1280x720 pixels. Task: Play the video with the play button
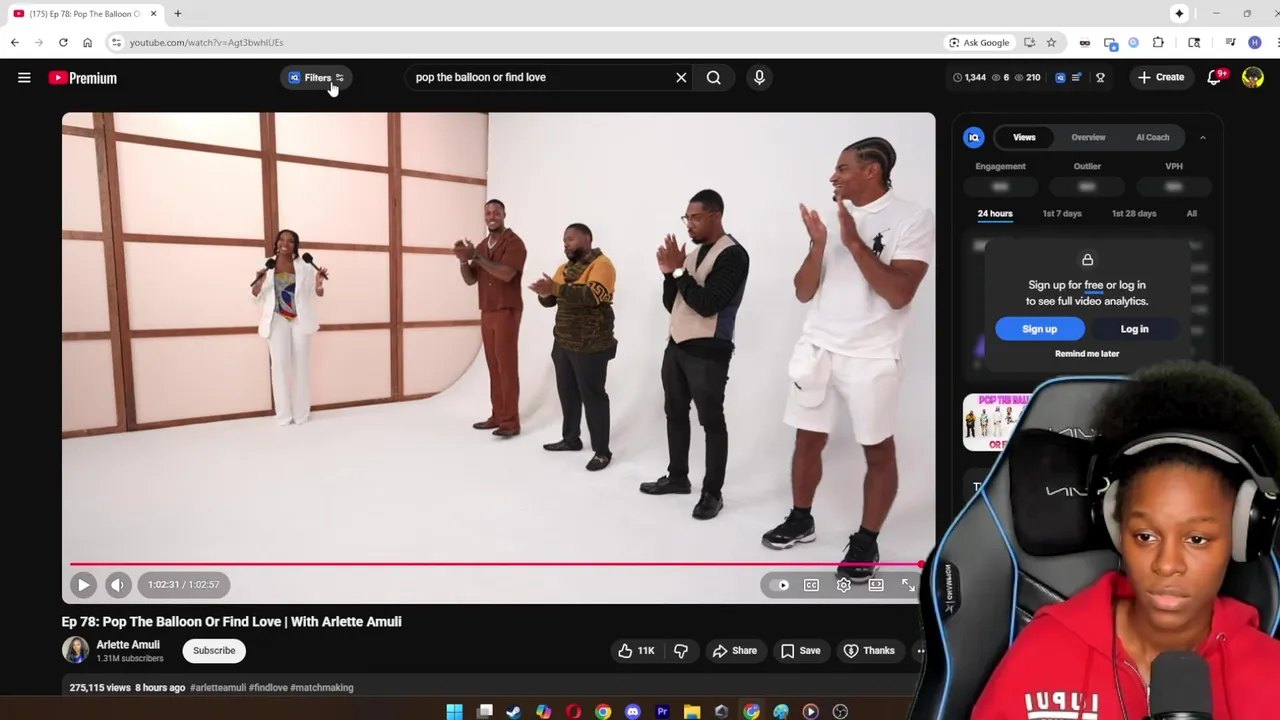[83, 585]
